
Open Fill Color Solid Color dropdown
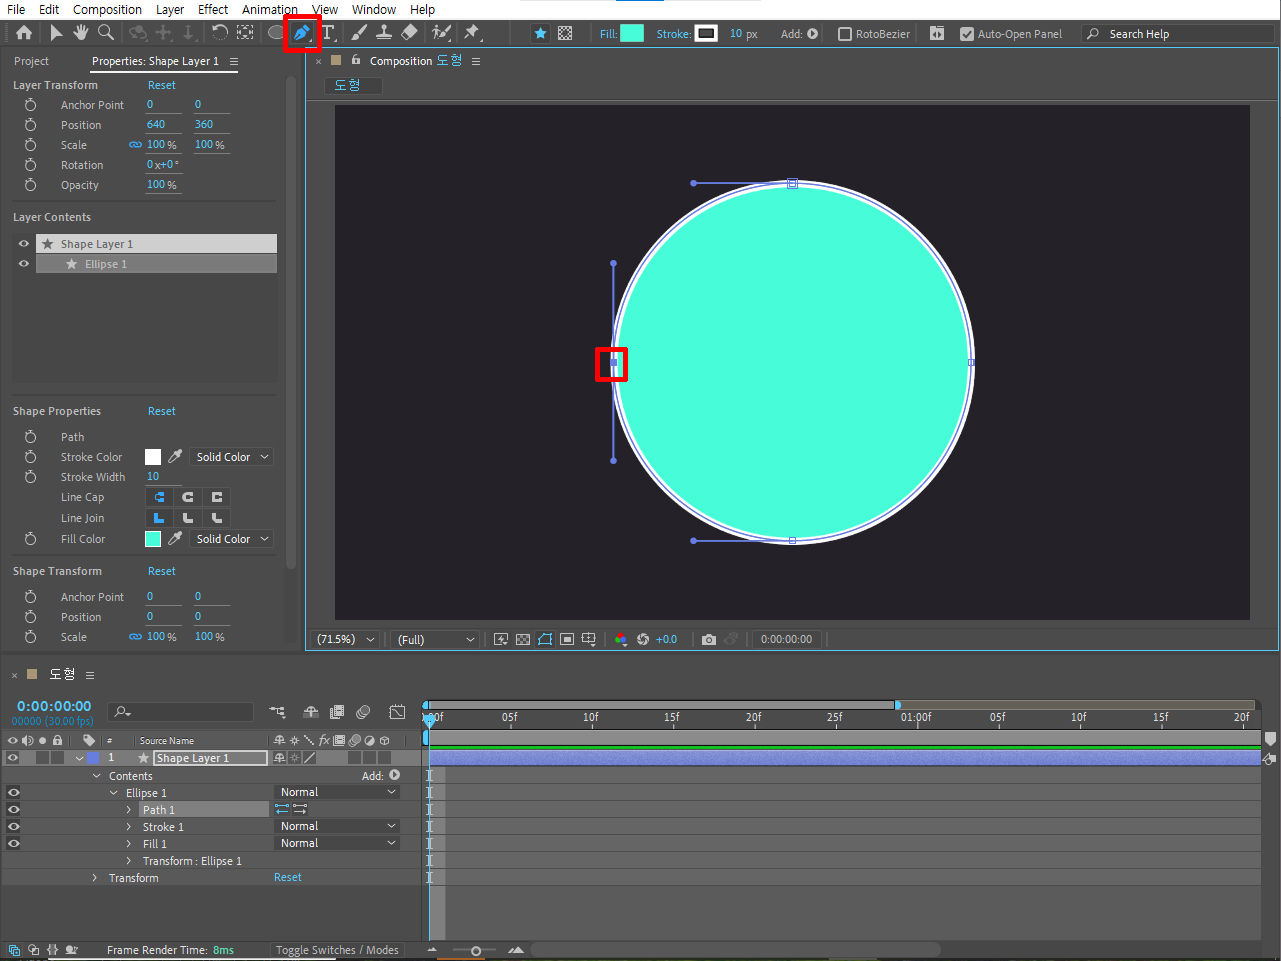click(232, 539)
